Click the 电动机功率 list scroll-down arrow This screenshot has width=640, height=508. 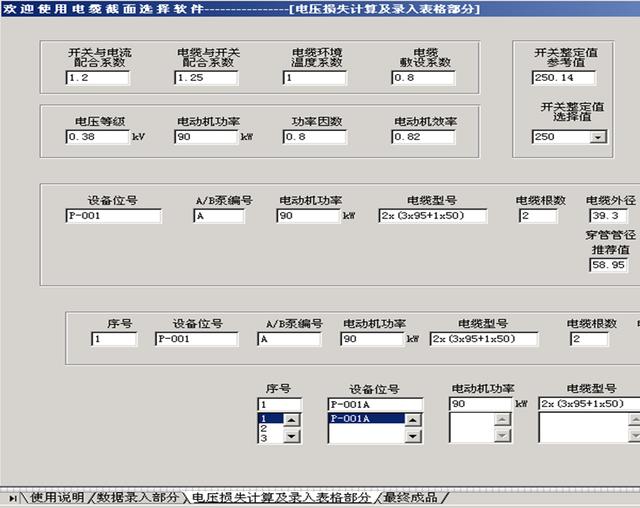coord(502,436)
